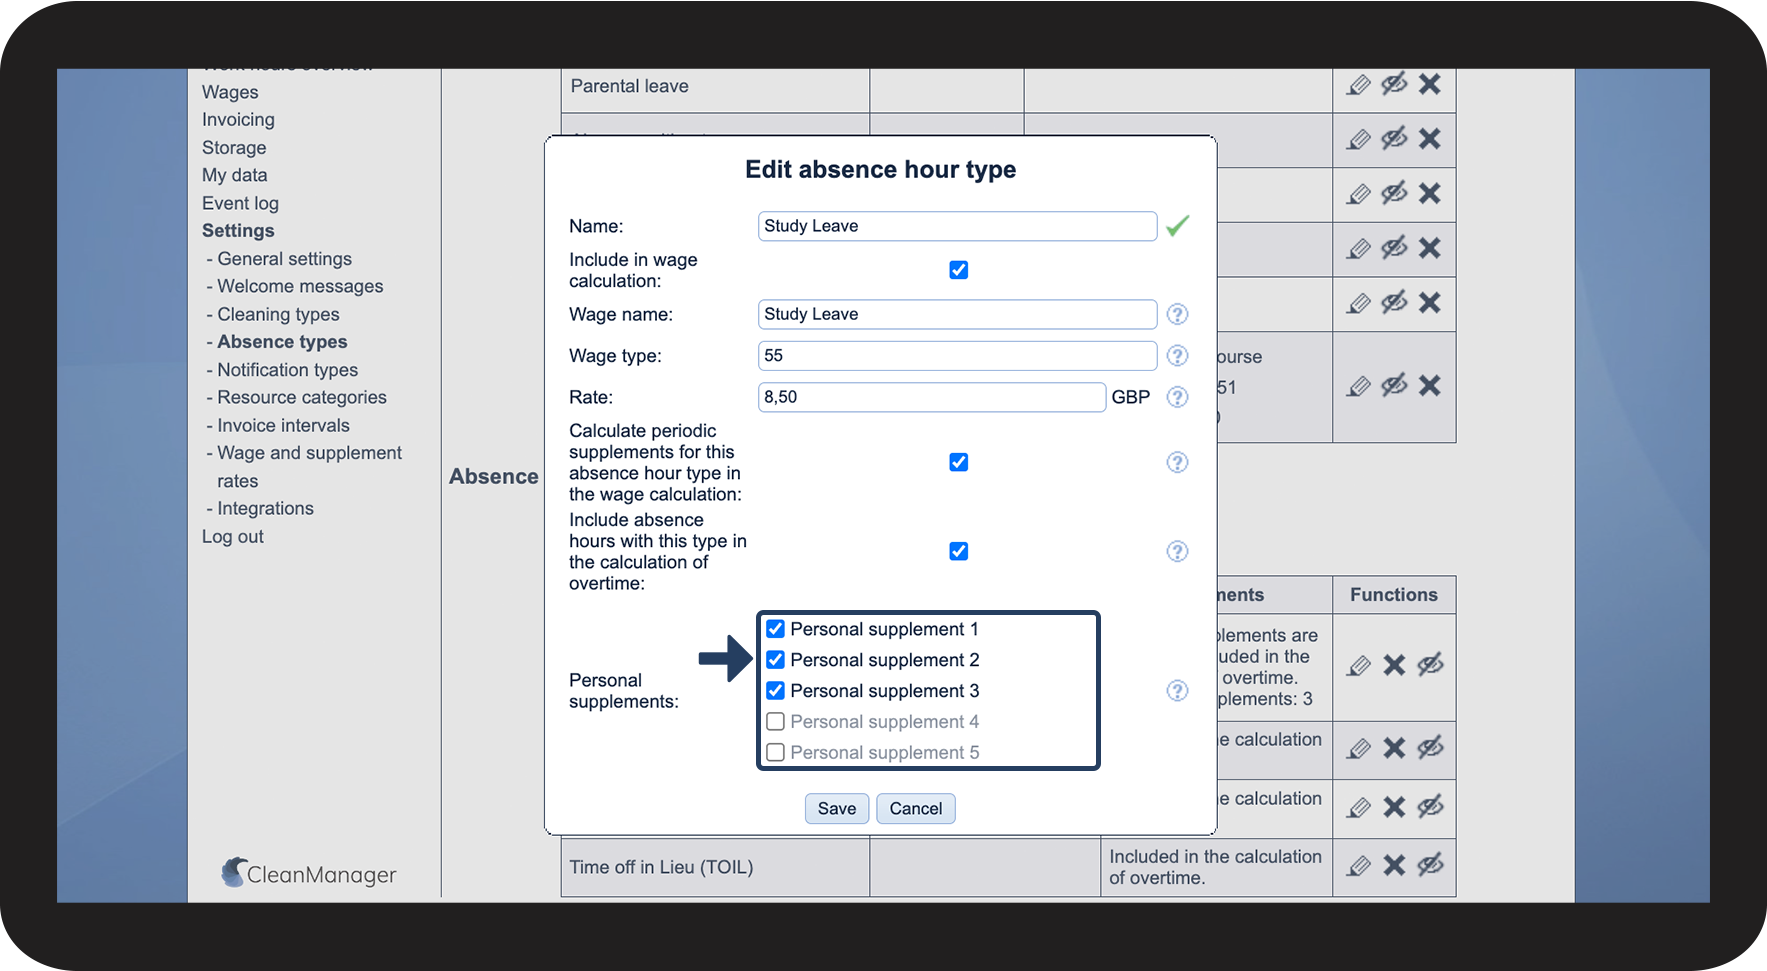Uncheck Include in wage calculation checkbox
1767x971 pixels.
point(958,270)
